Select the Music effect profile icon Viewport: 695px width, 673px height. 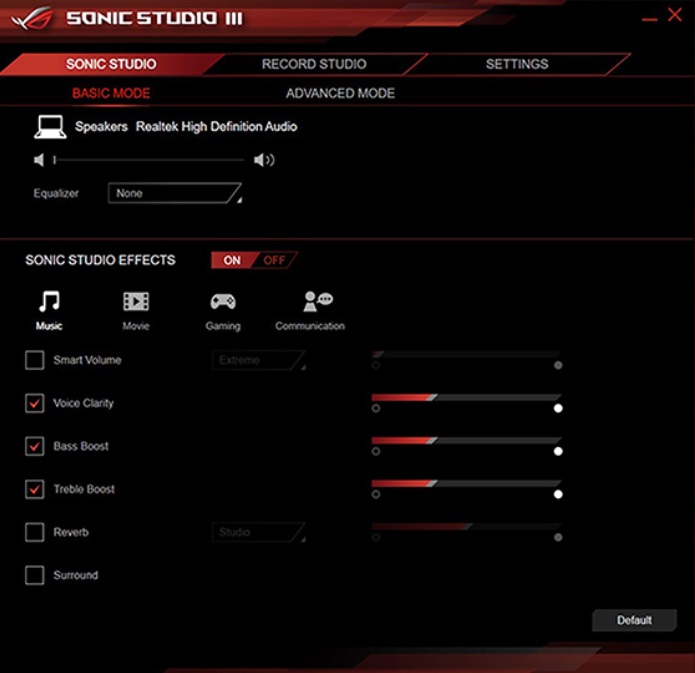(x=49, y=301)
